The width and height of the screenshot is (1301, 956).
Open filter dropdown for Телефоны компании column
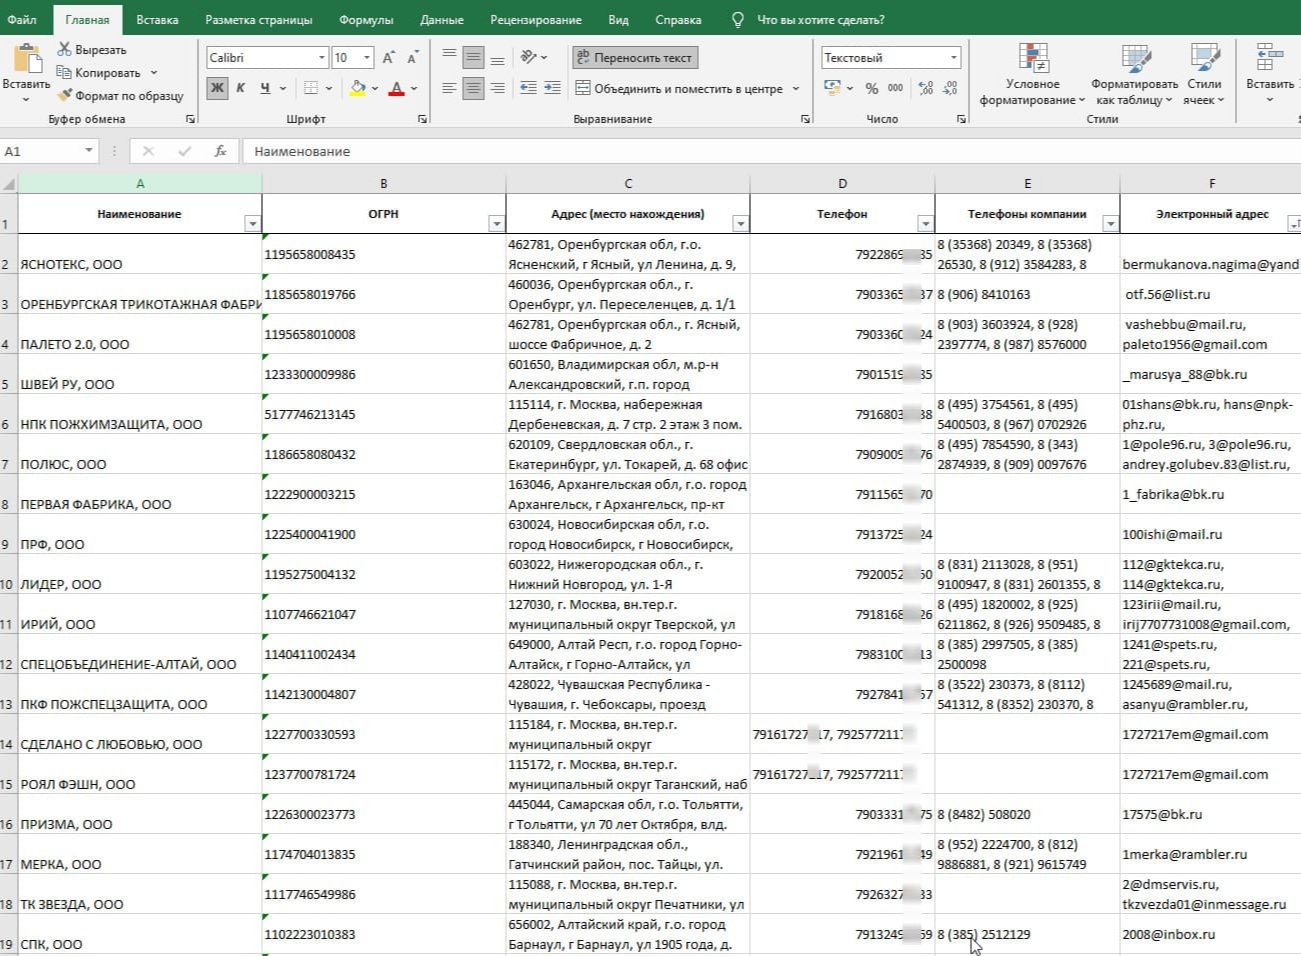(1110, 224)
